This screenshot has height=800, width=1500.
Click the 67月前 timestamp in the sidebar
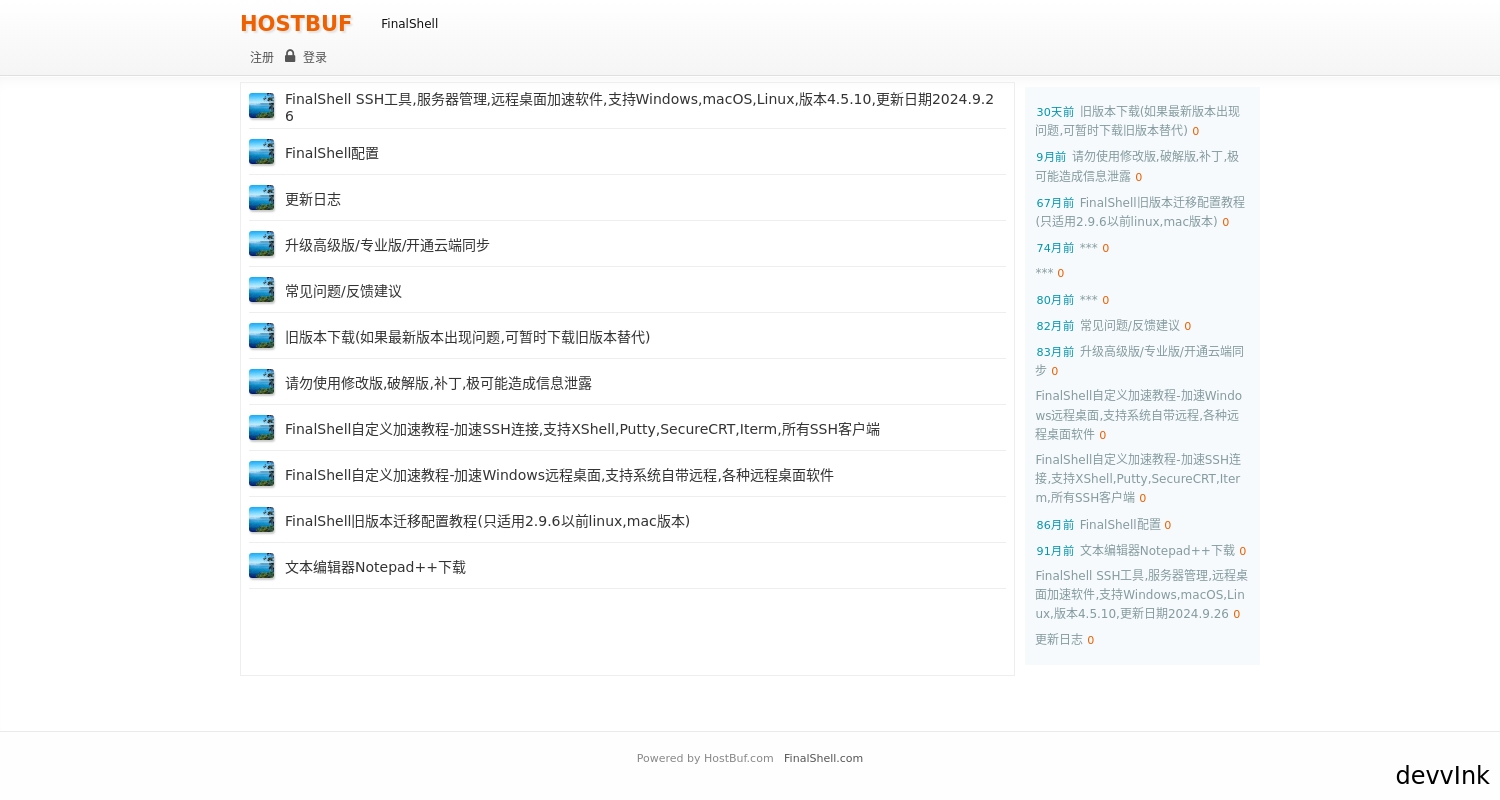coord(1055,203)
